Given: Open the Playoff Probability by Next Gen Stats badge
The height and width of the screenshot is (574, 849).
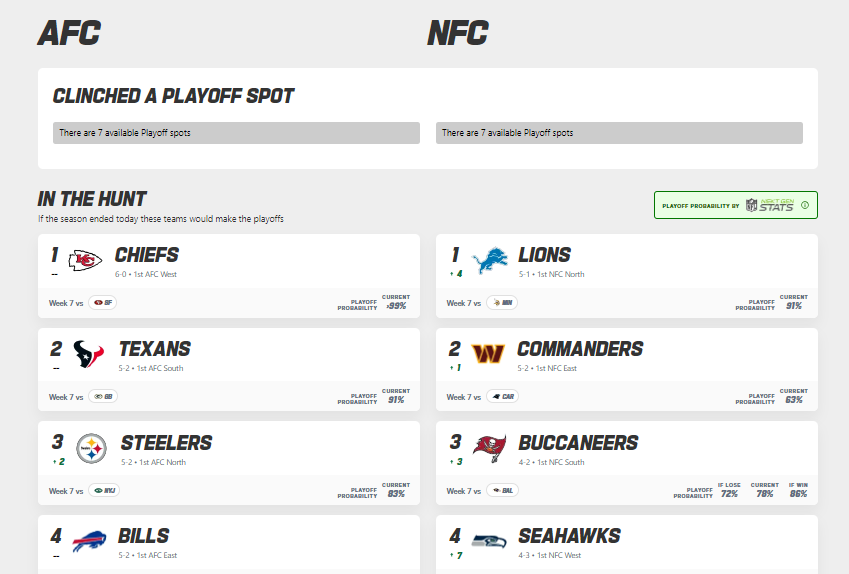Looking at the screenshot, I should (736, 205).
